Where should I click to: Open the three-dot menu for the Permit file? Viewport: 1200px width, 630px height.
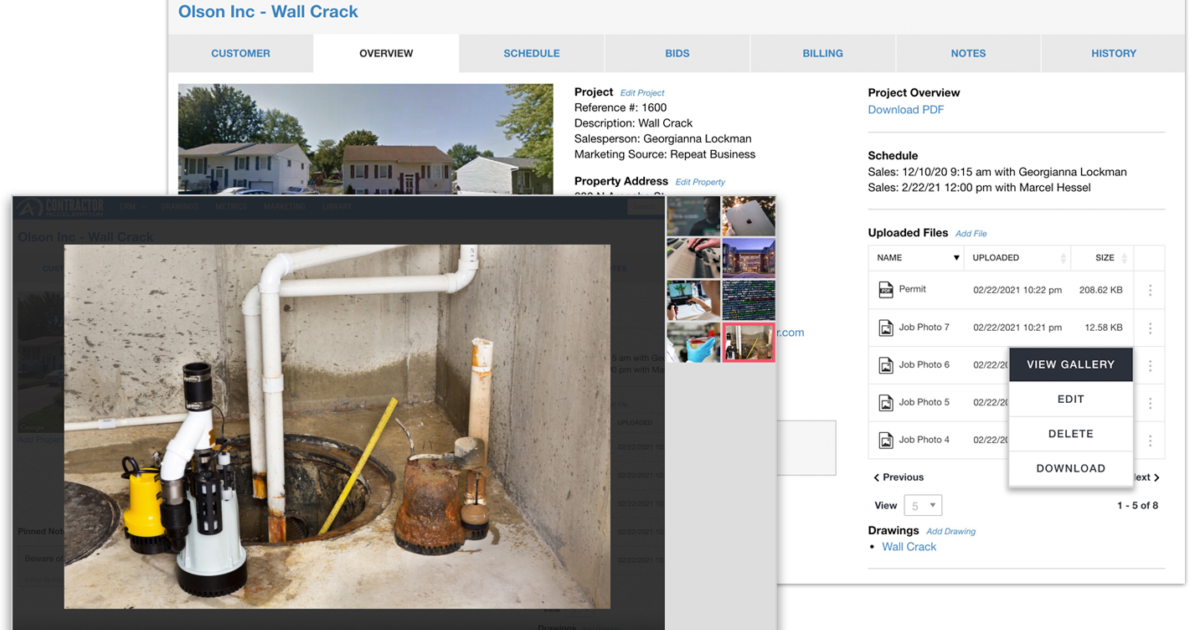point(1150,289)
